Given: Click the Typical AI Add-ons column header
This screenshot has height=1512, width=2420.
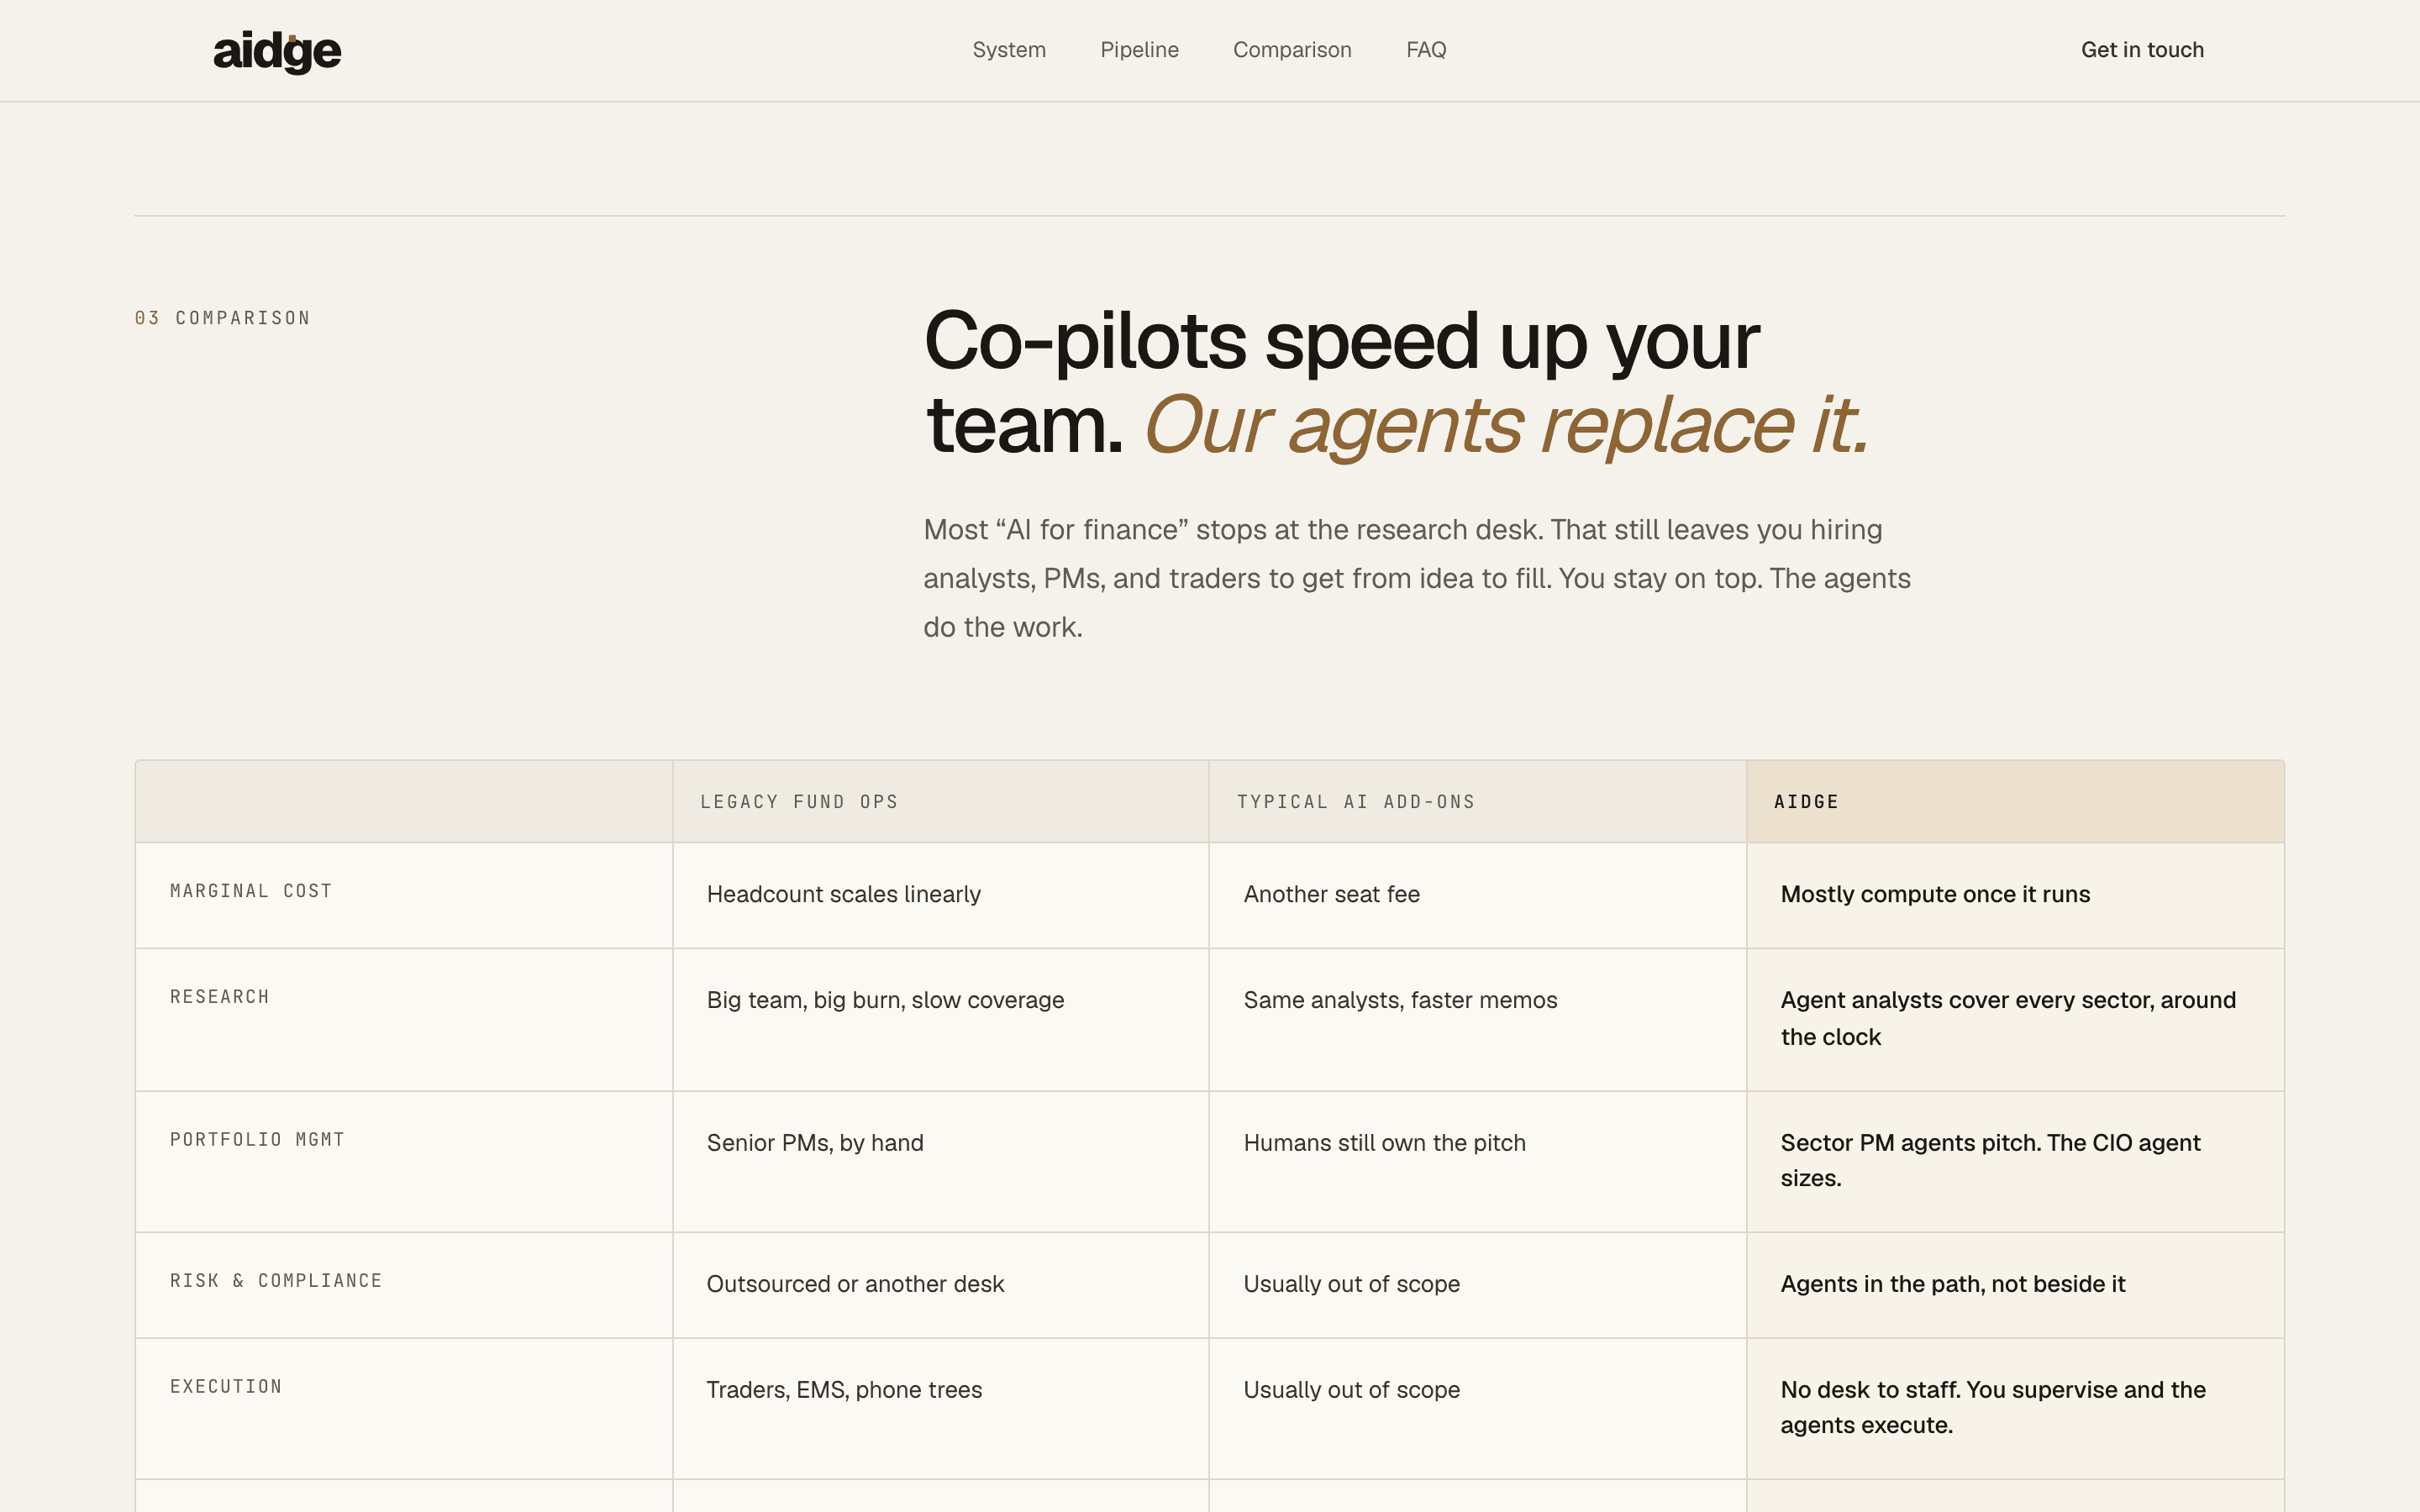Looking at the screenshot, I should (1356, 802).
